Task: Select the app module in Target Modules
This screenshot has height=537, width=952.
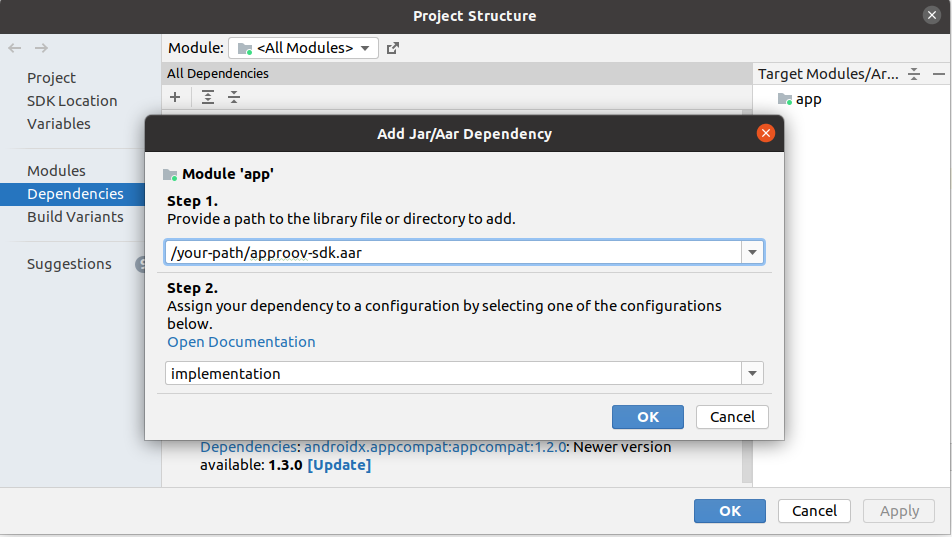Action: [x=808, y=99]
